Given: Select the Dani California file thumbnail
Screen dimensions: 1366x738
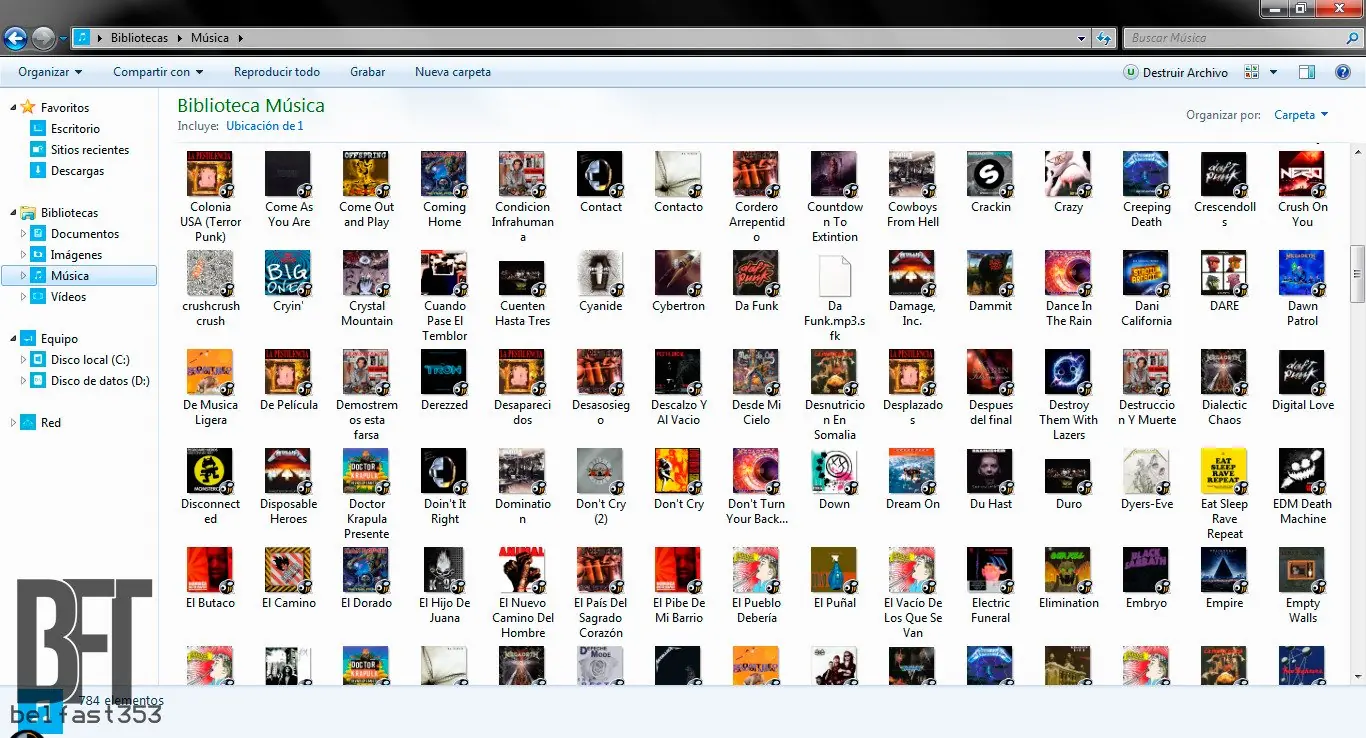Looking at the screenshot, I should pos(1146,273).
